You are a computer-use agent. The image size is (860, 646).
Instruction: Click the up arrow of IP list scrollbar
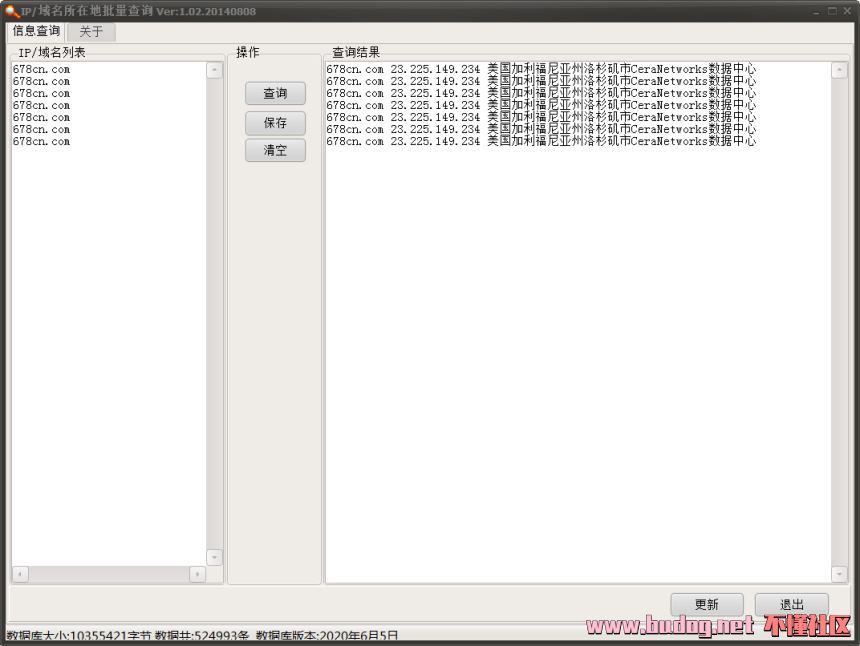(x=214, y=70)
